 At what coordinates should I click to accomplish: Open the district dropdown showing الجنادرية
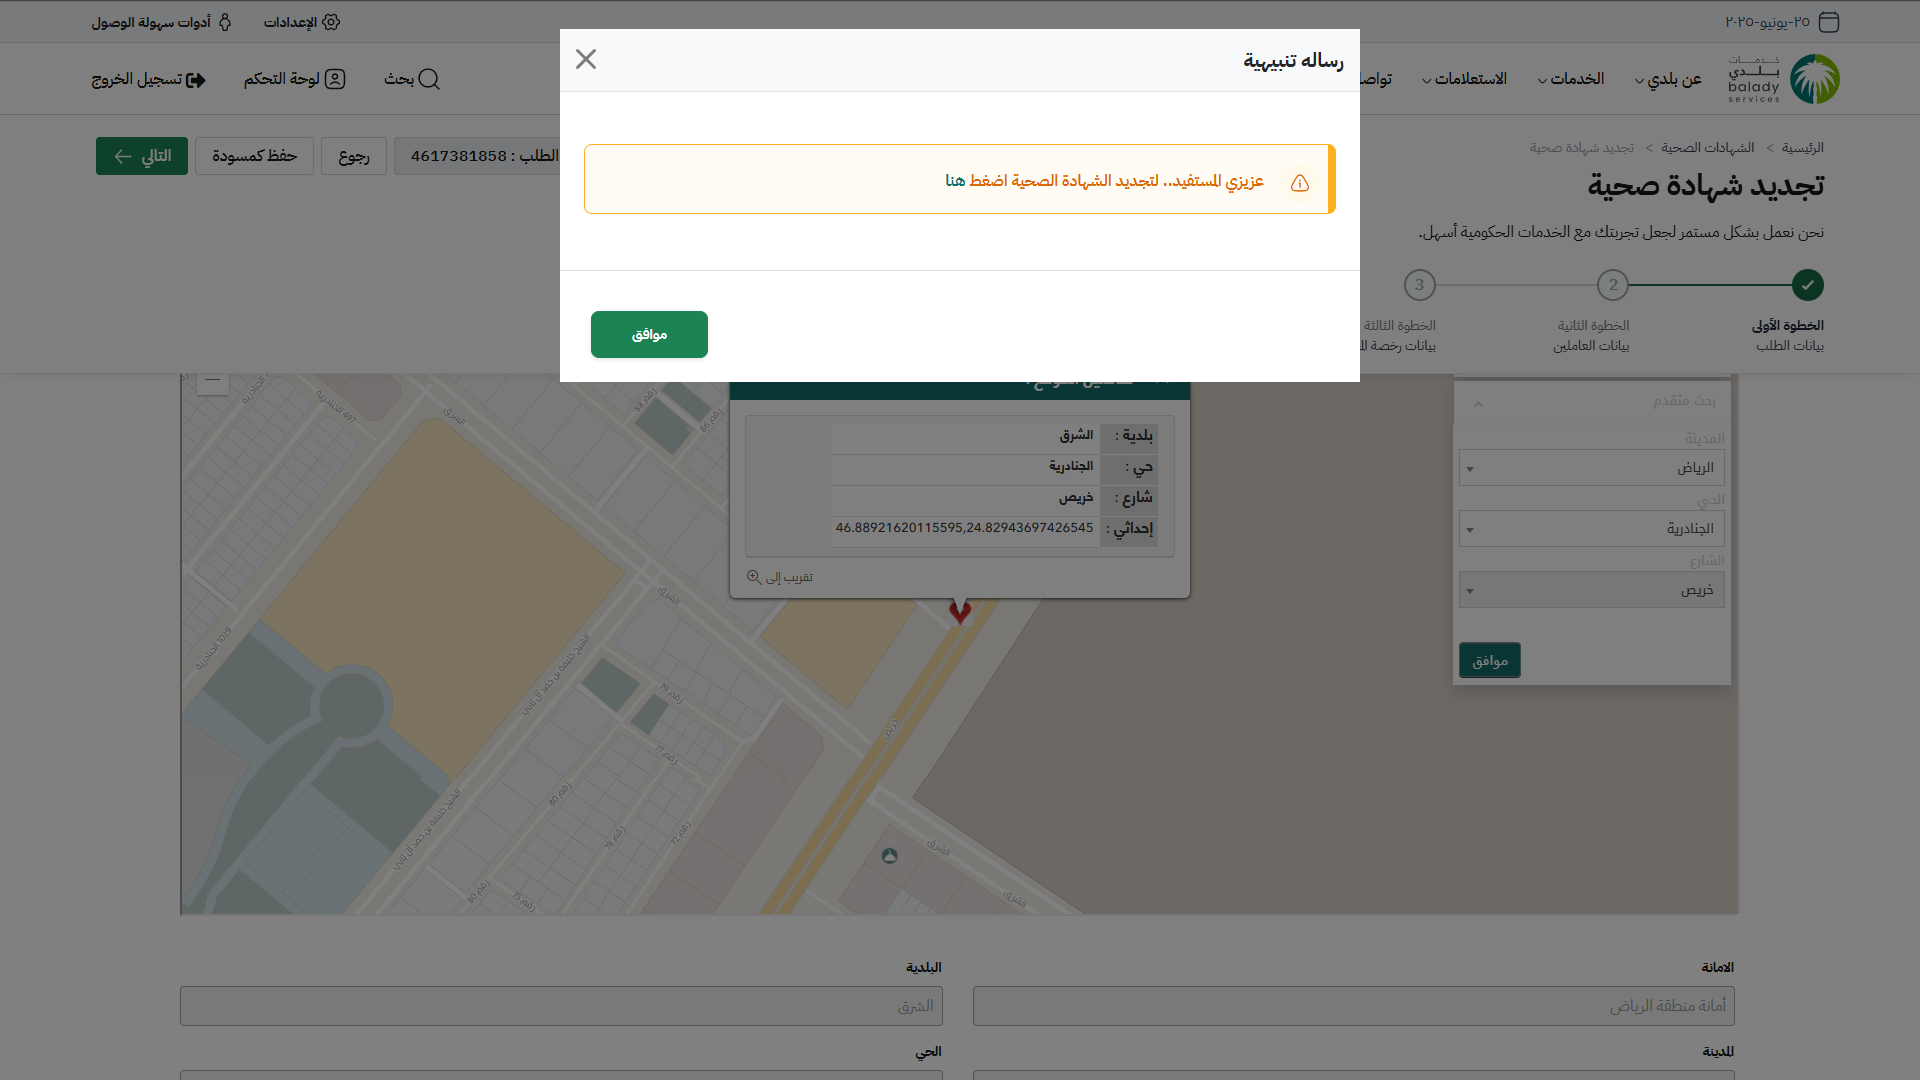(1591, 529)
